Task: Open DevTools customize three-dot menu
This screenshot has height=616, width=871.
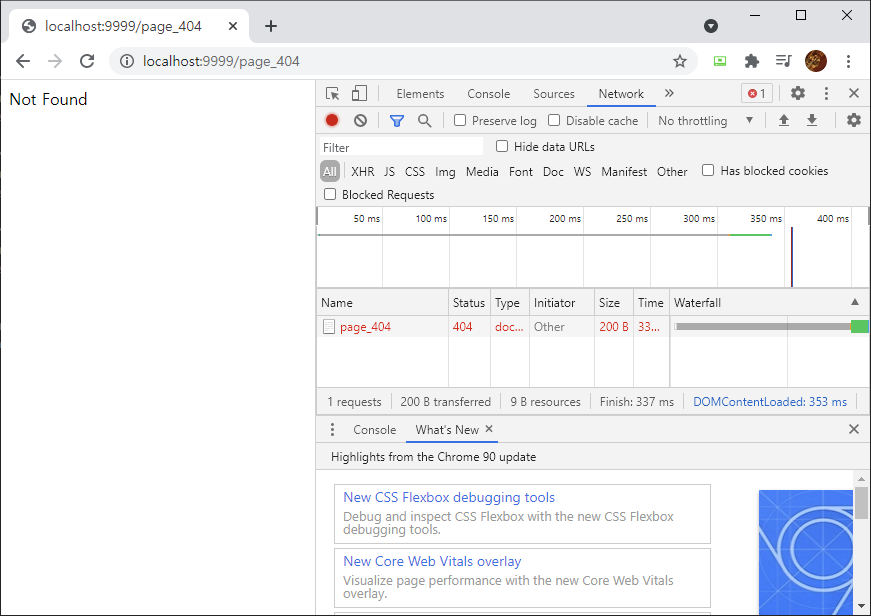Action: 826,93
